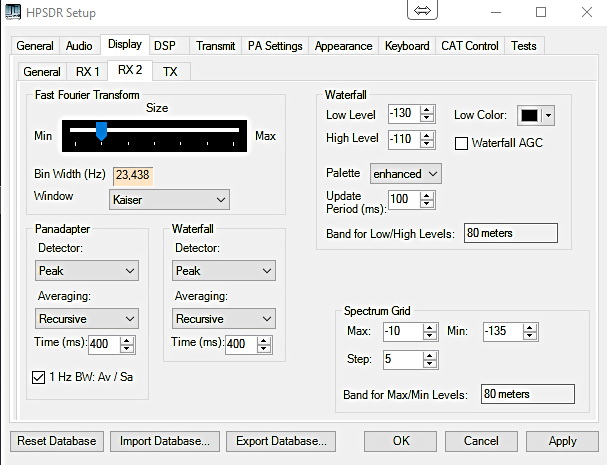Decrease the Waterfall averaging Time value
Screen dimensions: 607x465
[x=264, y=349]
